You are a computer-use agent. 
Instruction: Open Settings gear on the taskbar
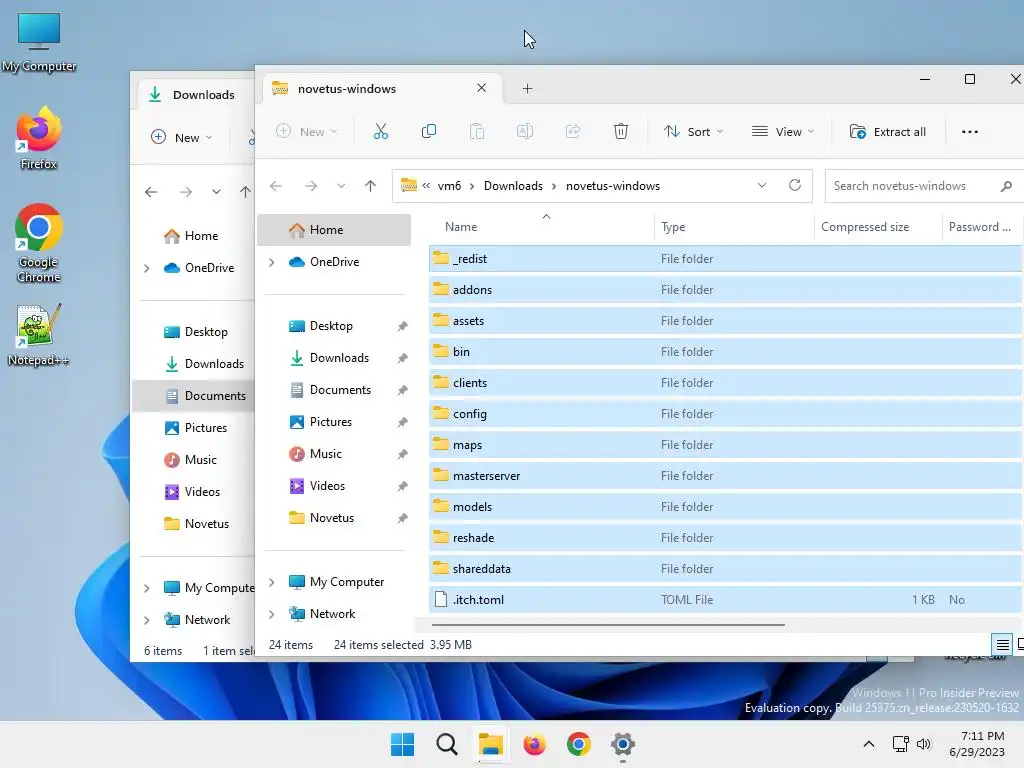tap(622, 744)
